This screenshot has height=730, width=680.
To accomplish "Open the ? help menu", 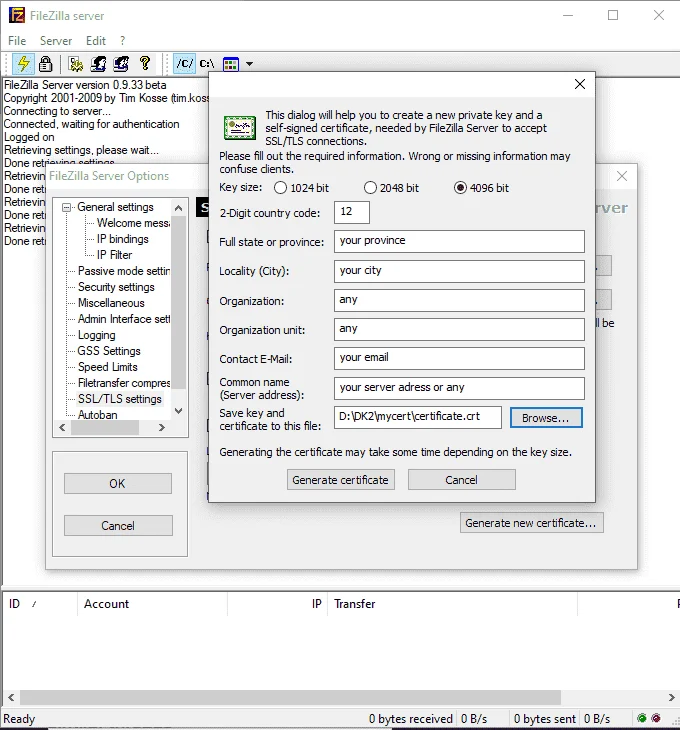I will 122,41.
